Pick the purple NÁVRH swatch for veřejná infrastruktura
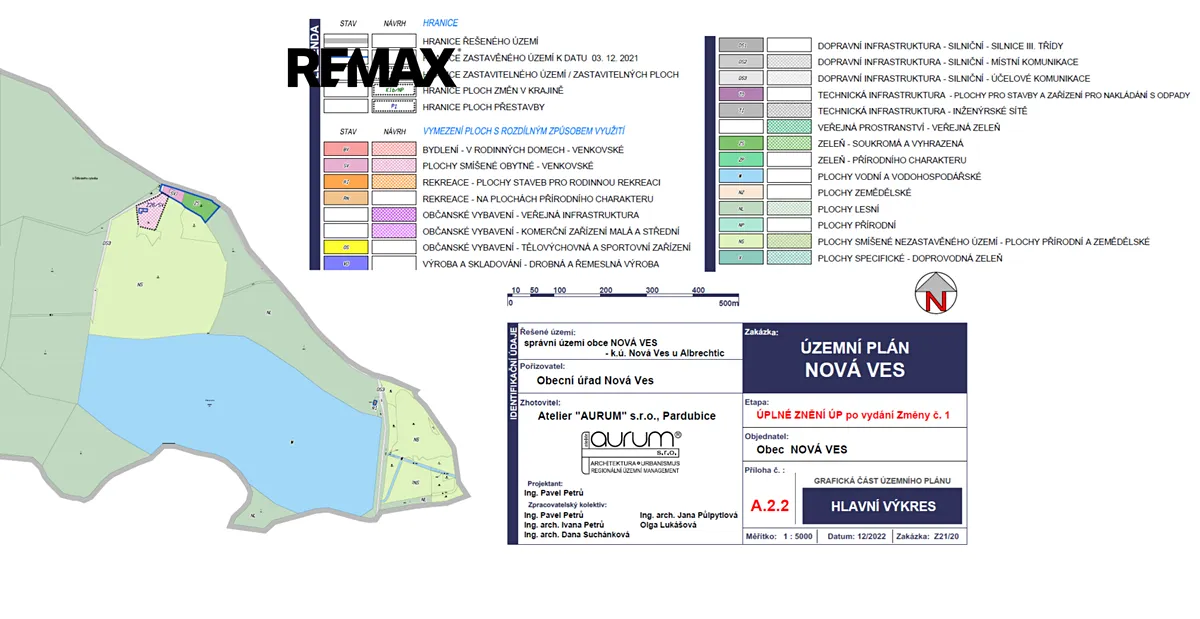The image size is (1200, 619). [x=394, y=214]
